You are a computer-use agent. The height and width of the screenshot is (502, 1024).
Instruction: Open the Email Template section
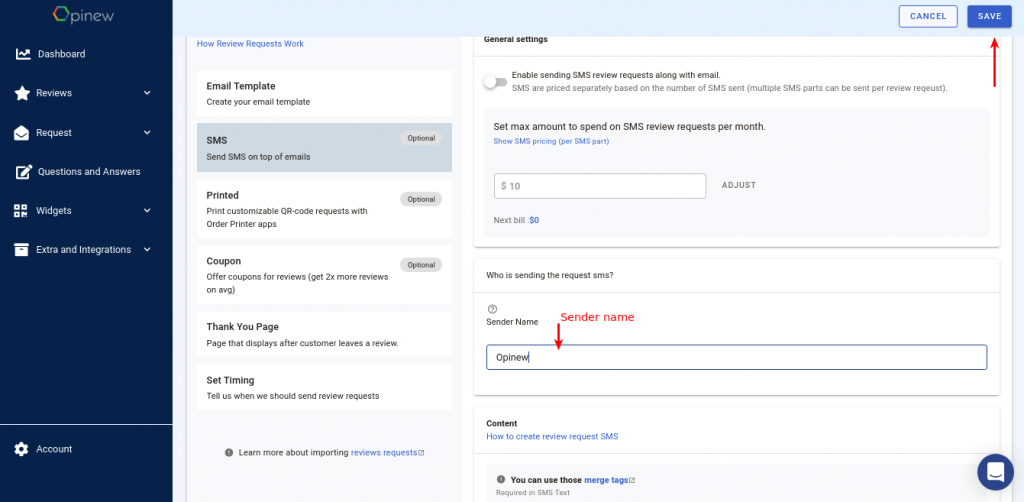pos(324,93)
